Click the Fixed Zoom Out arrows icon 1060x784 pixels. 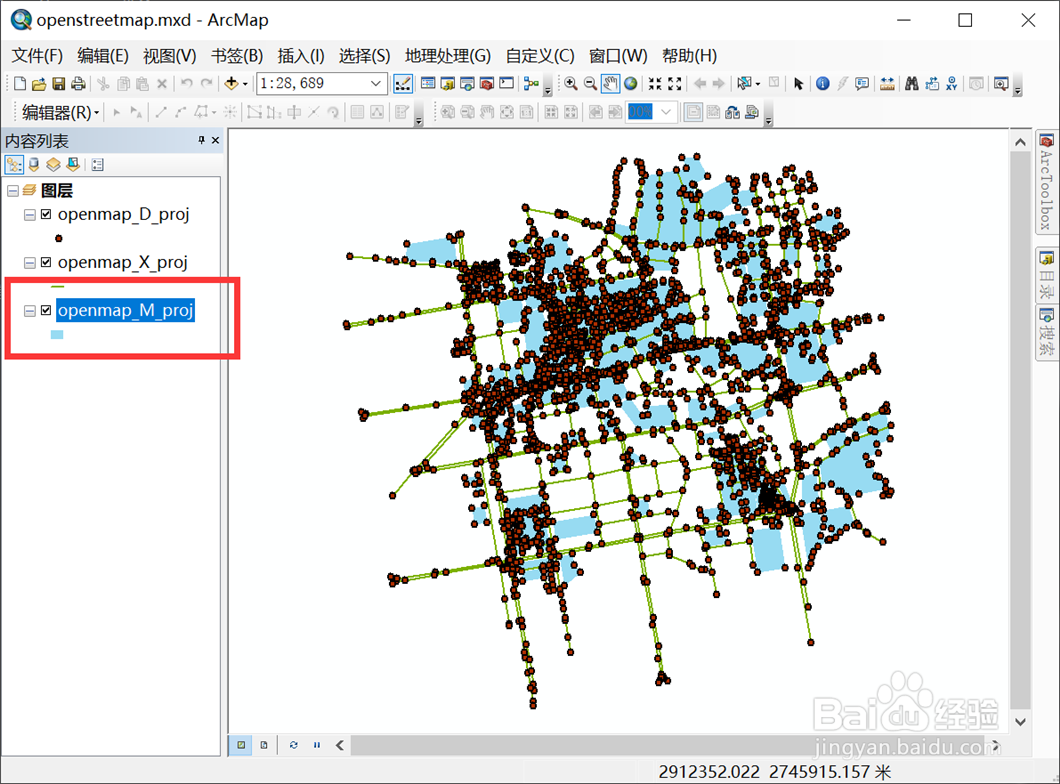(675, 83)
